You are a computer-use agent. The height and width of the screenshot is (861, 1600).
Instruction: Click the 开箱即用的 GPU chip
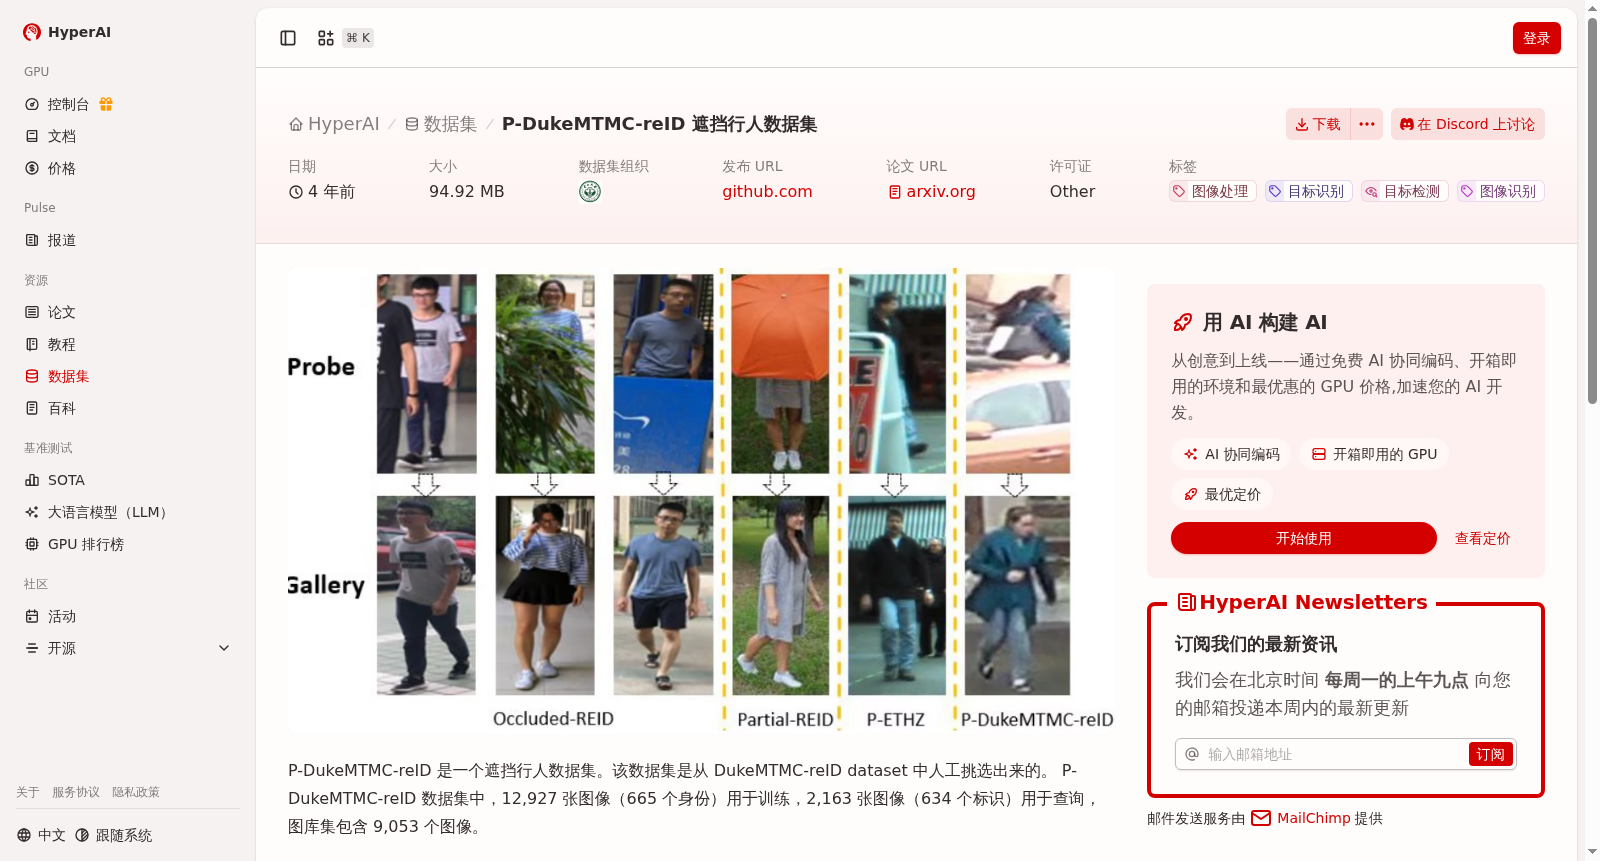(1374, 454)
